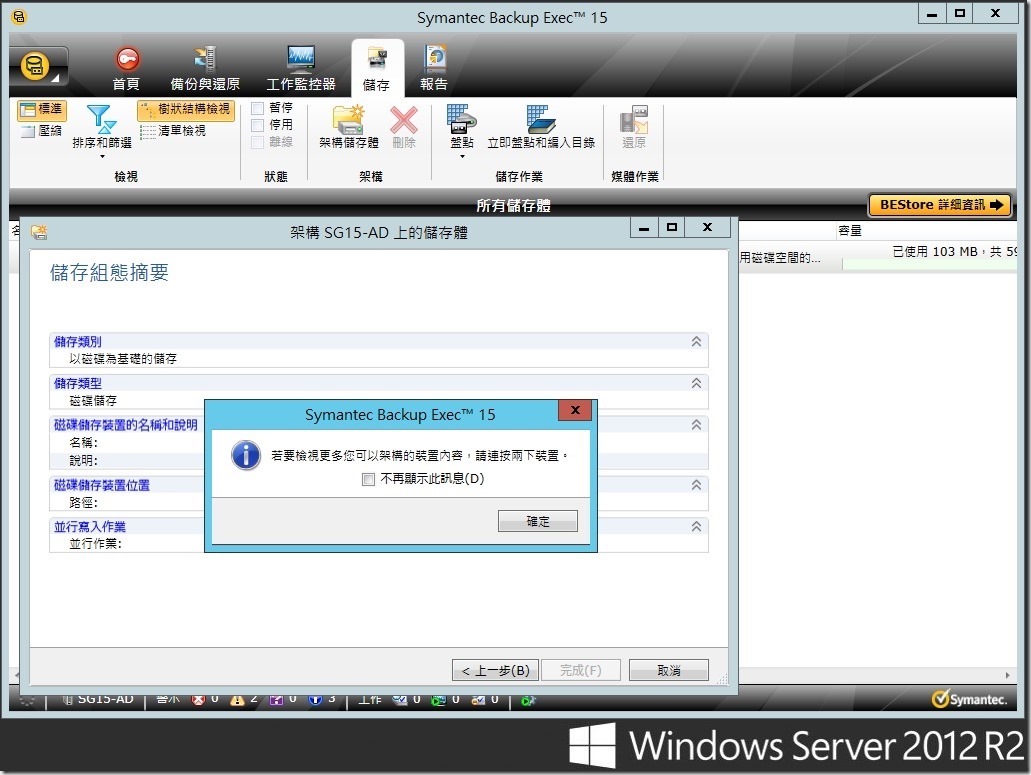Open the 報告 (Reports) tab
The image size is (1031, 775).
(434, 69)
